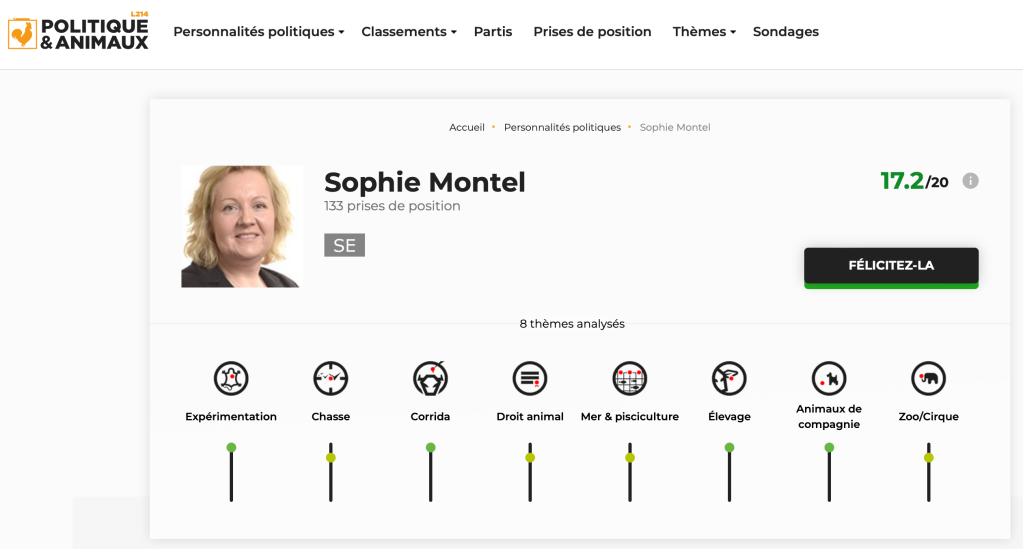Click the Sophie Montel name heading
1023x549 pixels.
point(425,182)
